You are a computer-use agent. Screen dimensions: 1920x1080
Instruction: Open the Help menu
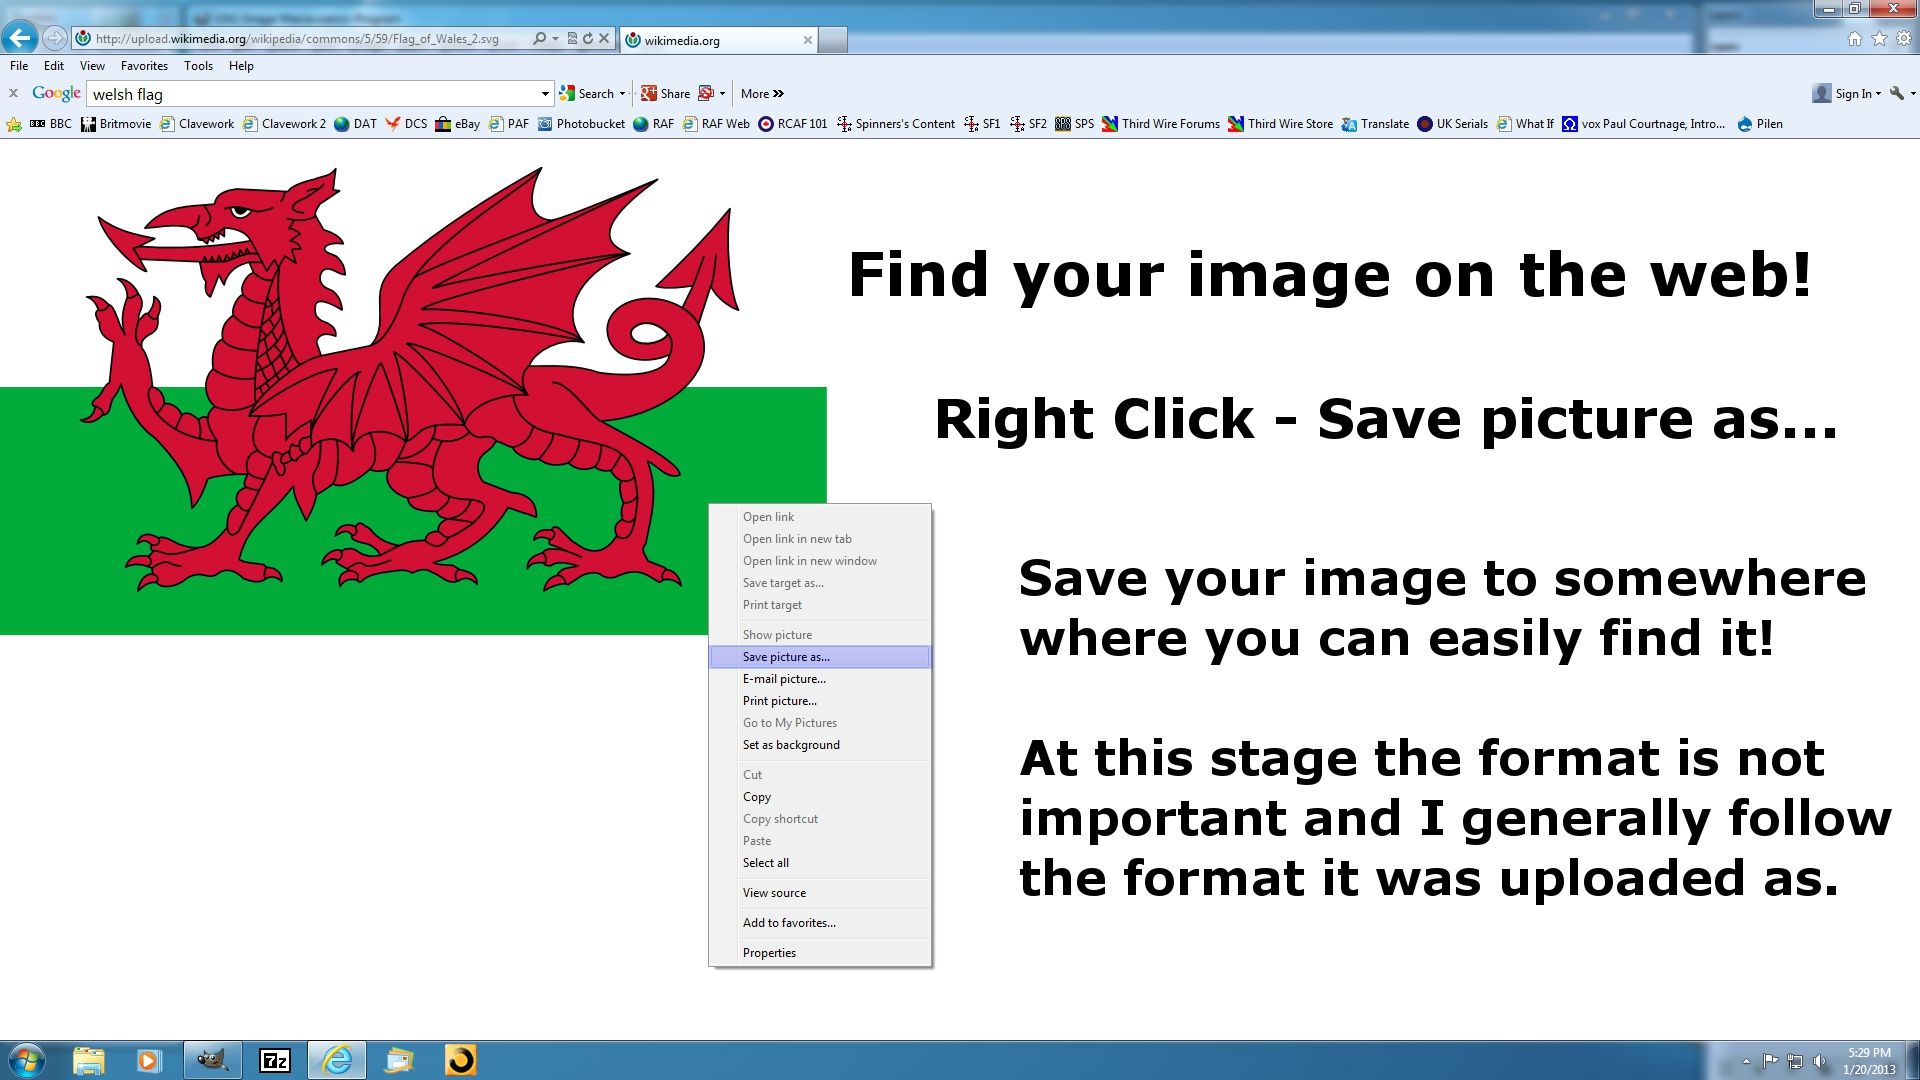[x=241, y=66]
